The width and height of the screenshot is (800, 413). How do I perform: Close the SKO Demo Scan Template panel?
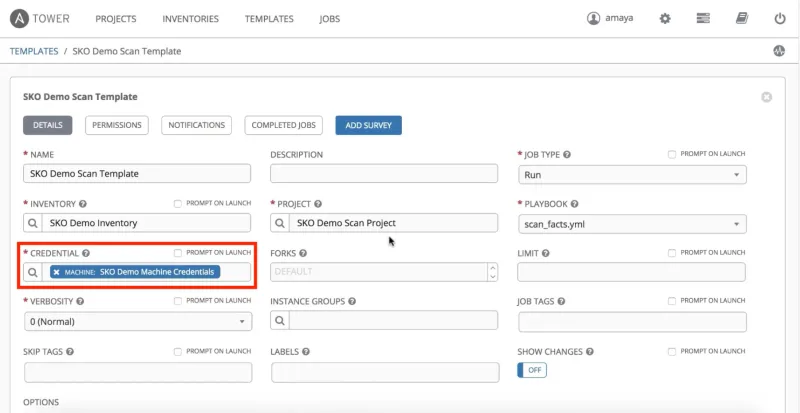766,97
